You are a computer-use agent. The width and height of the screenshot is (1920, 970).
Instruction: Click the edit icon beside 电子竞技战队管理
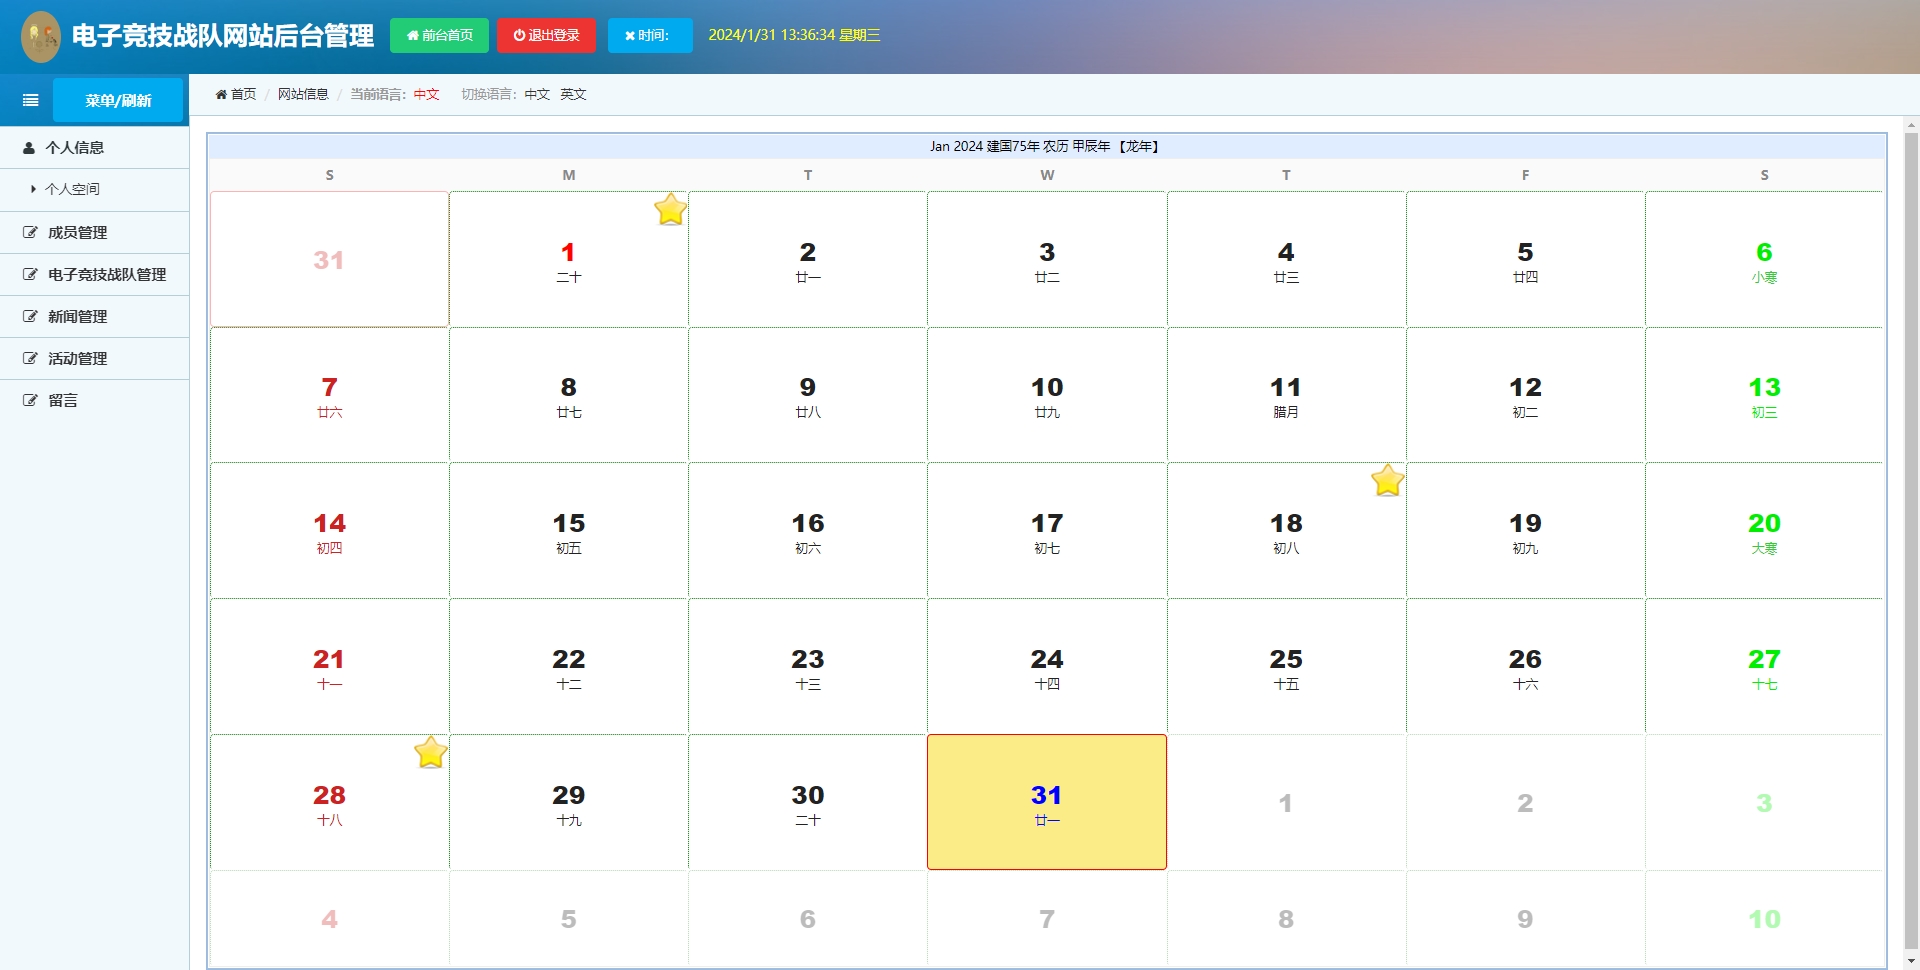click(30, 274)
